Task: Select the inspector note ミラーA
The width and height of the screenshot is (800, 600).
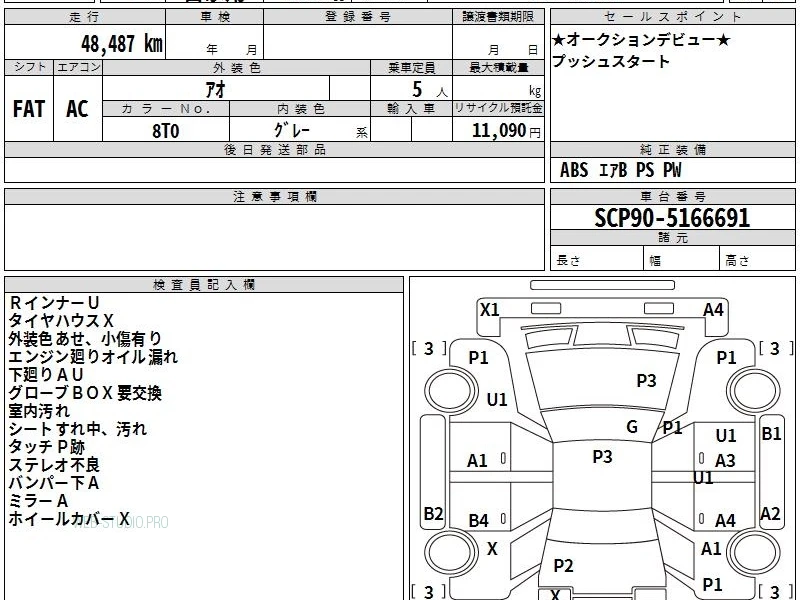Action: click(38, 501)
